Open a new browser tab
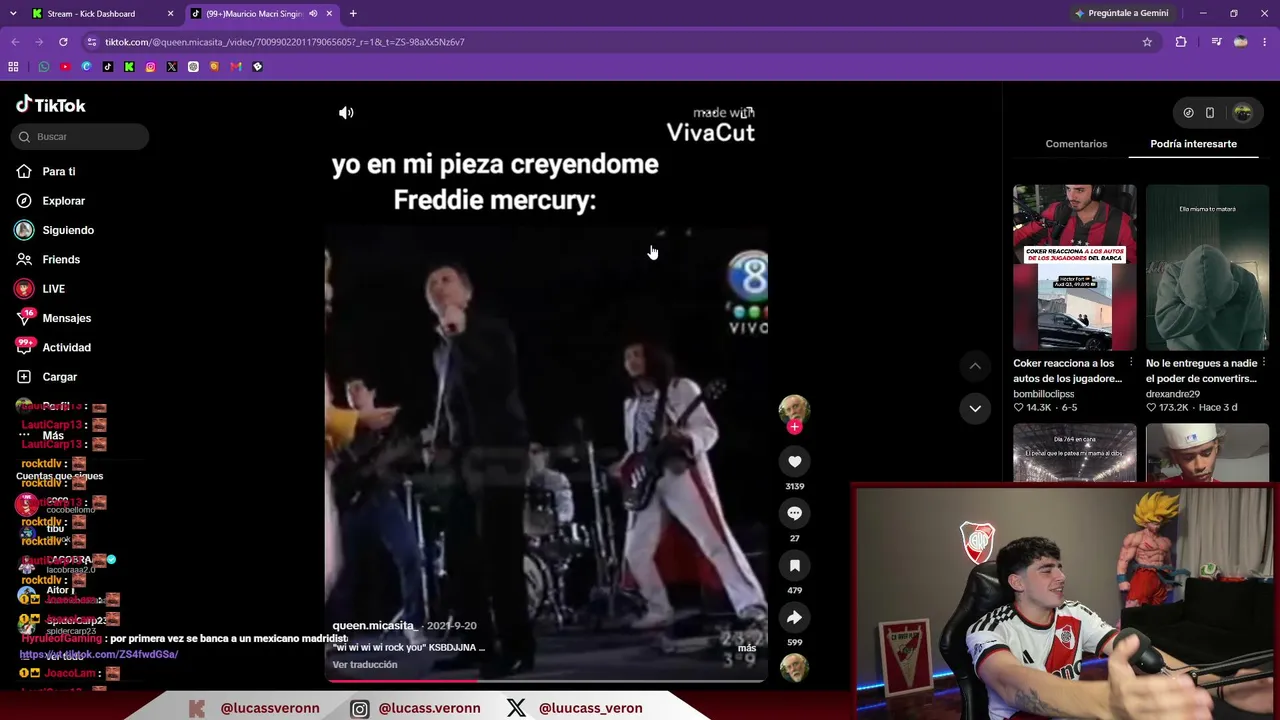Screen dimensions: 1280x720 pyautogui.click(x=353, y=14)
